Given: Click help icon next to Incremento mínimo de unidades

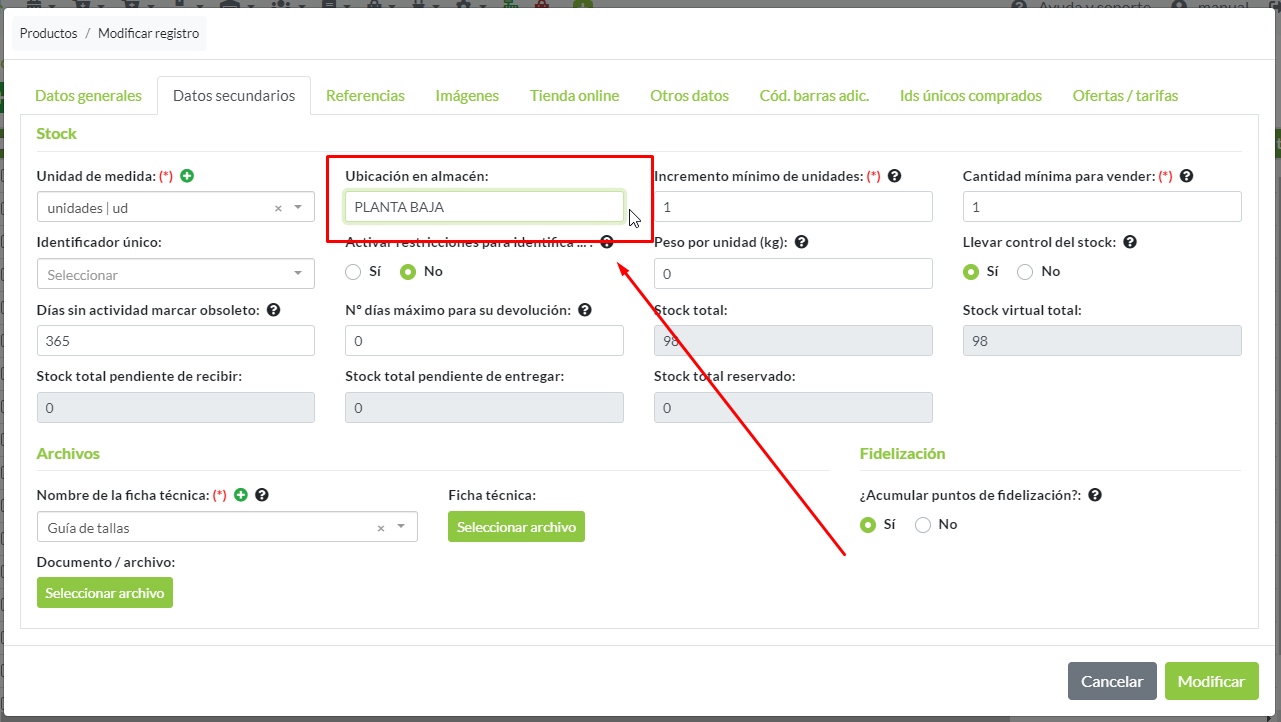Looking at the screenshot, I should coord(895,176).
